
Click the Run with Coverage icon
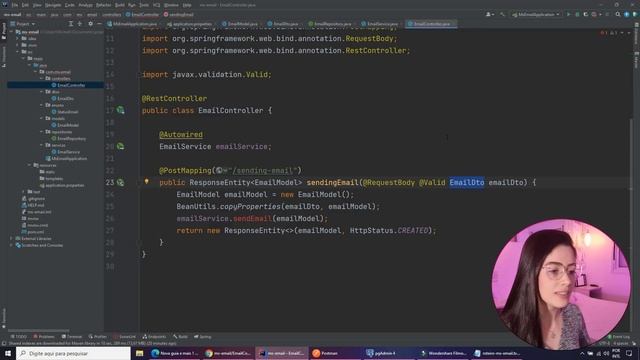coord(586,15)
